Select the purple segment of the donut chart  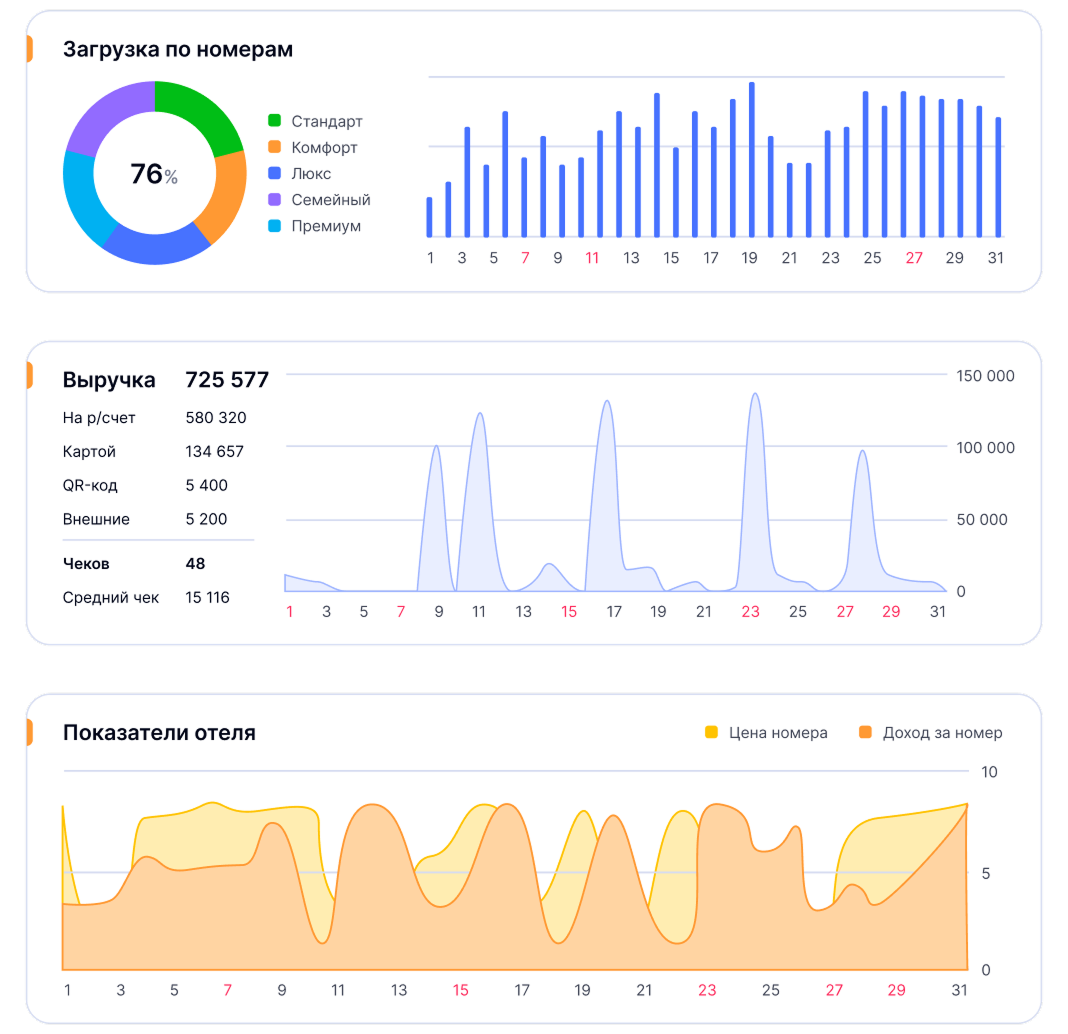coord(107,115)
